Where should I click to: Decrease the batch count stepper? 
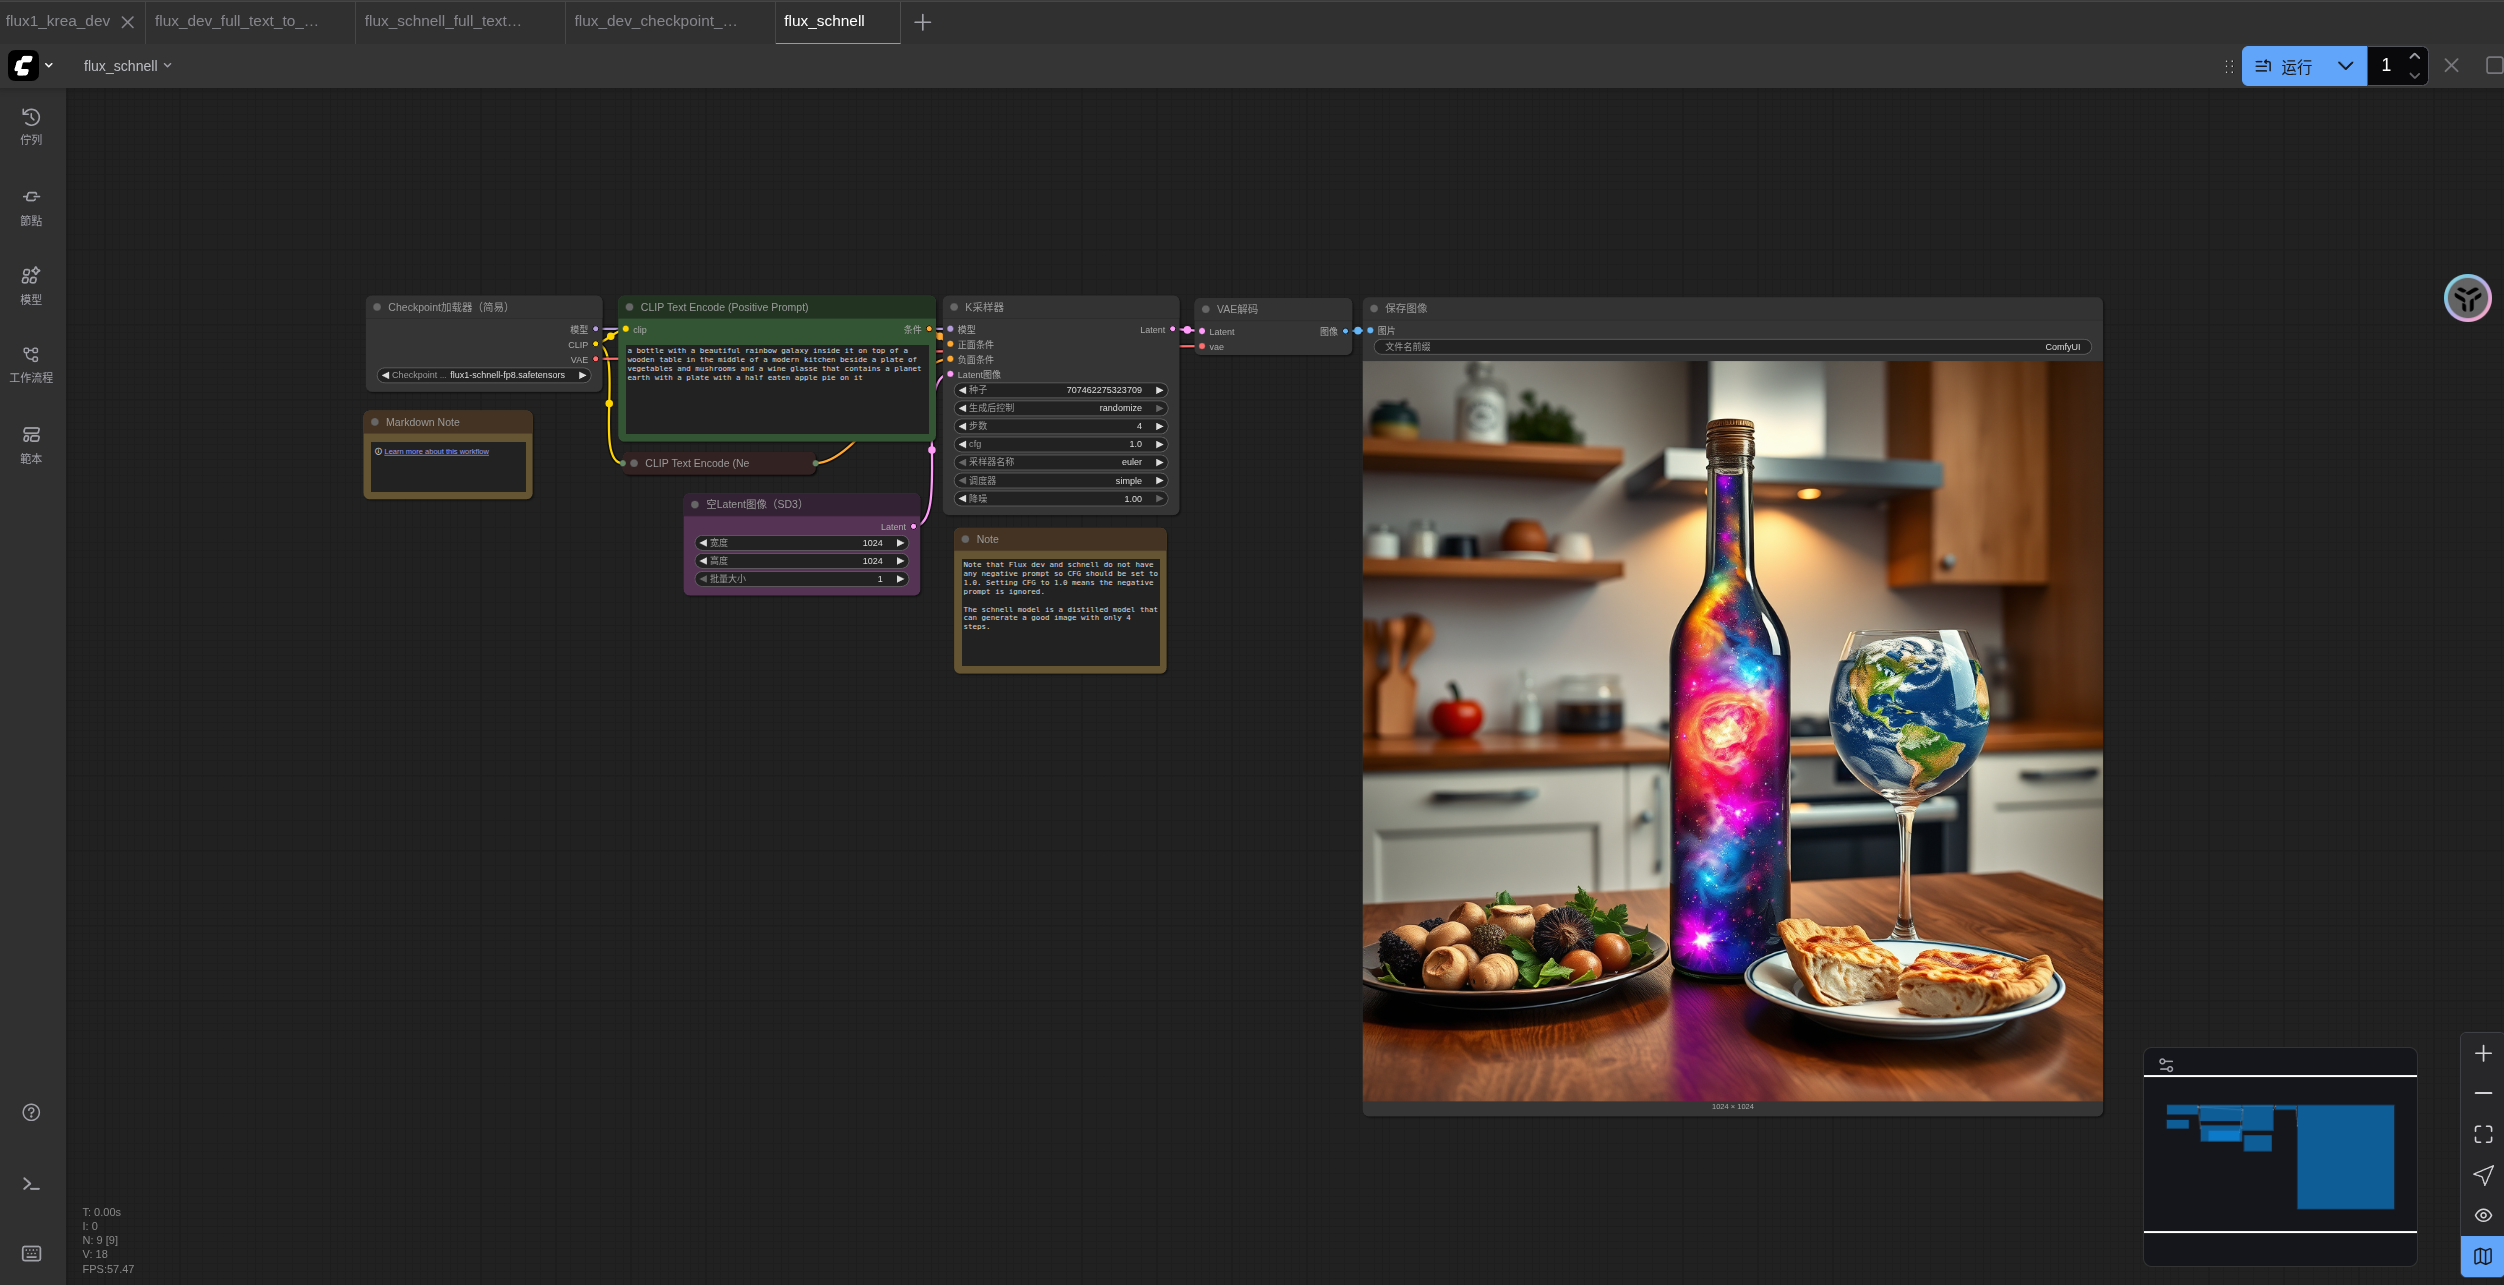coord(2414,76)
